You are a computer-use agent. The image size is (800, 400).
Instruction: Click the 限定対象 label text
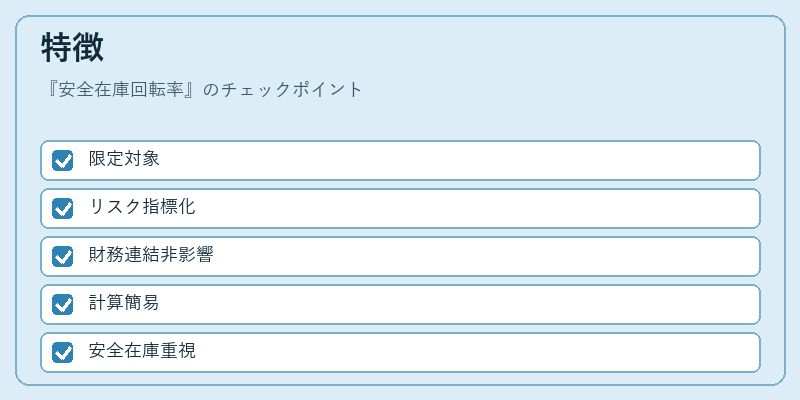pos(124,159)
